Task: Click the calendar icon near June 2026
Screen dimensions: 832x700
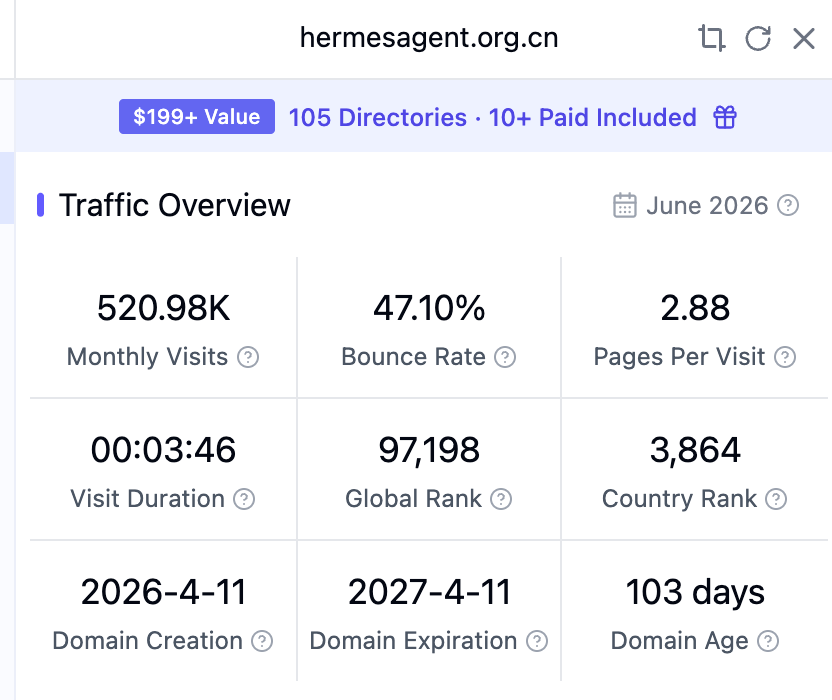Action: point(625,205)
